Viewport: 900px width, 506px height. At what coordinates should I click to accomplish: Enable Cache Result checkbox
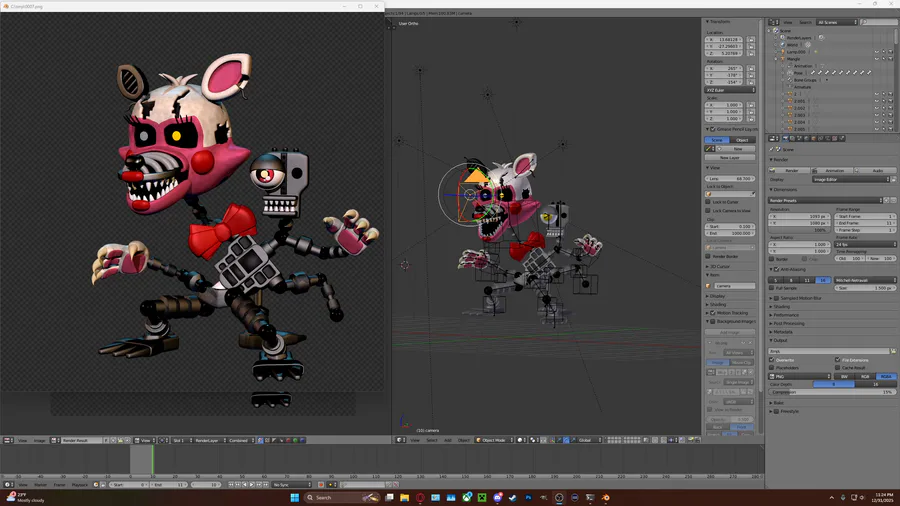click(x=837, y=367)
